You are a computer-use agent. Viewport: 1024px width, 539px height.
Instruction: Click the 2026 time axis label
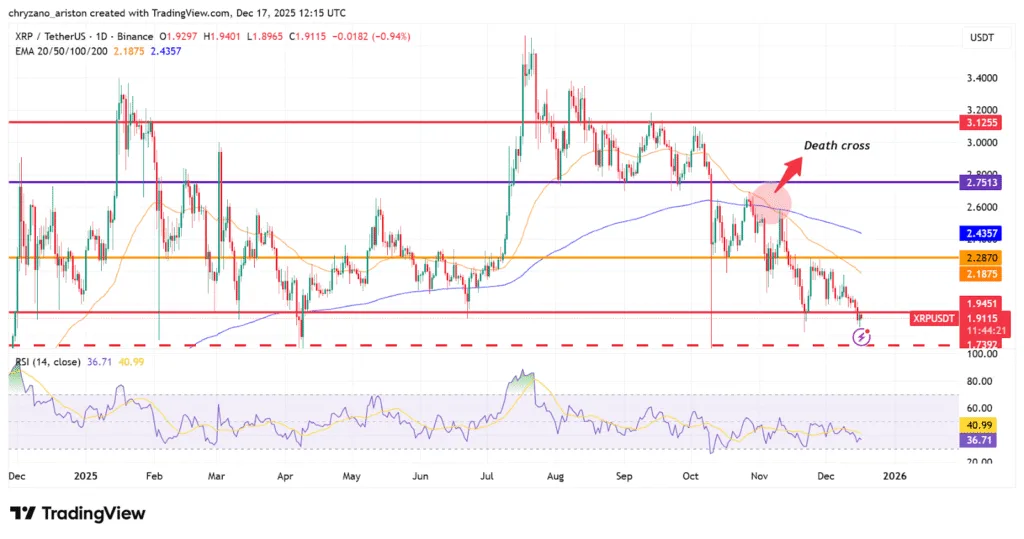pos(895,476)
